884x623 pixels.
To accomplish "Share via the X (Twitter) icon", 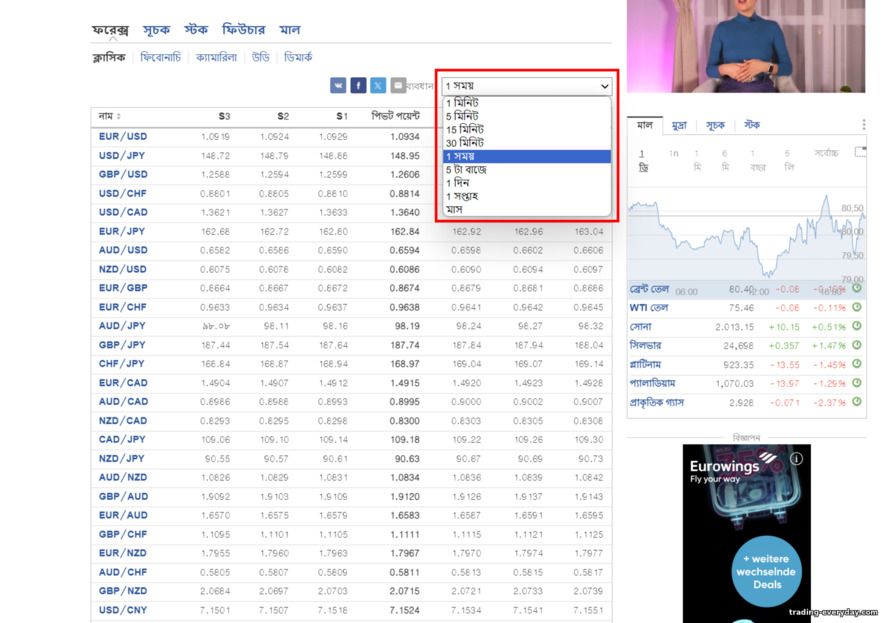I will [x=378, y=85].
